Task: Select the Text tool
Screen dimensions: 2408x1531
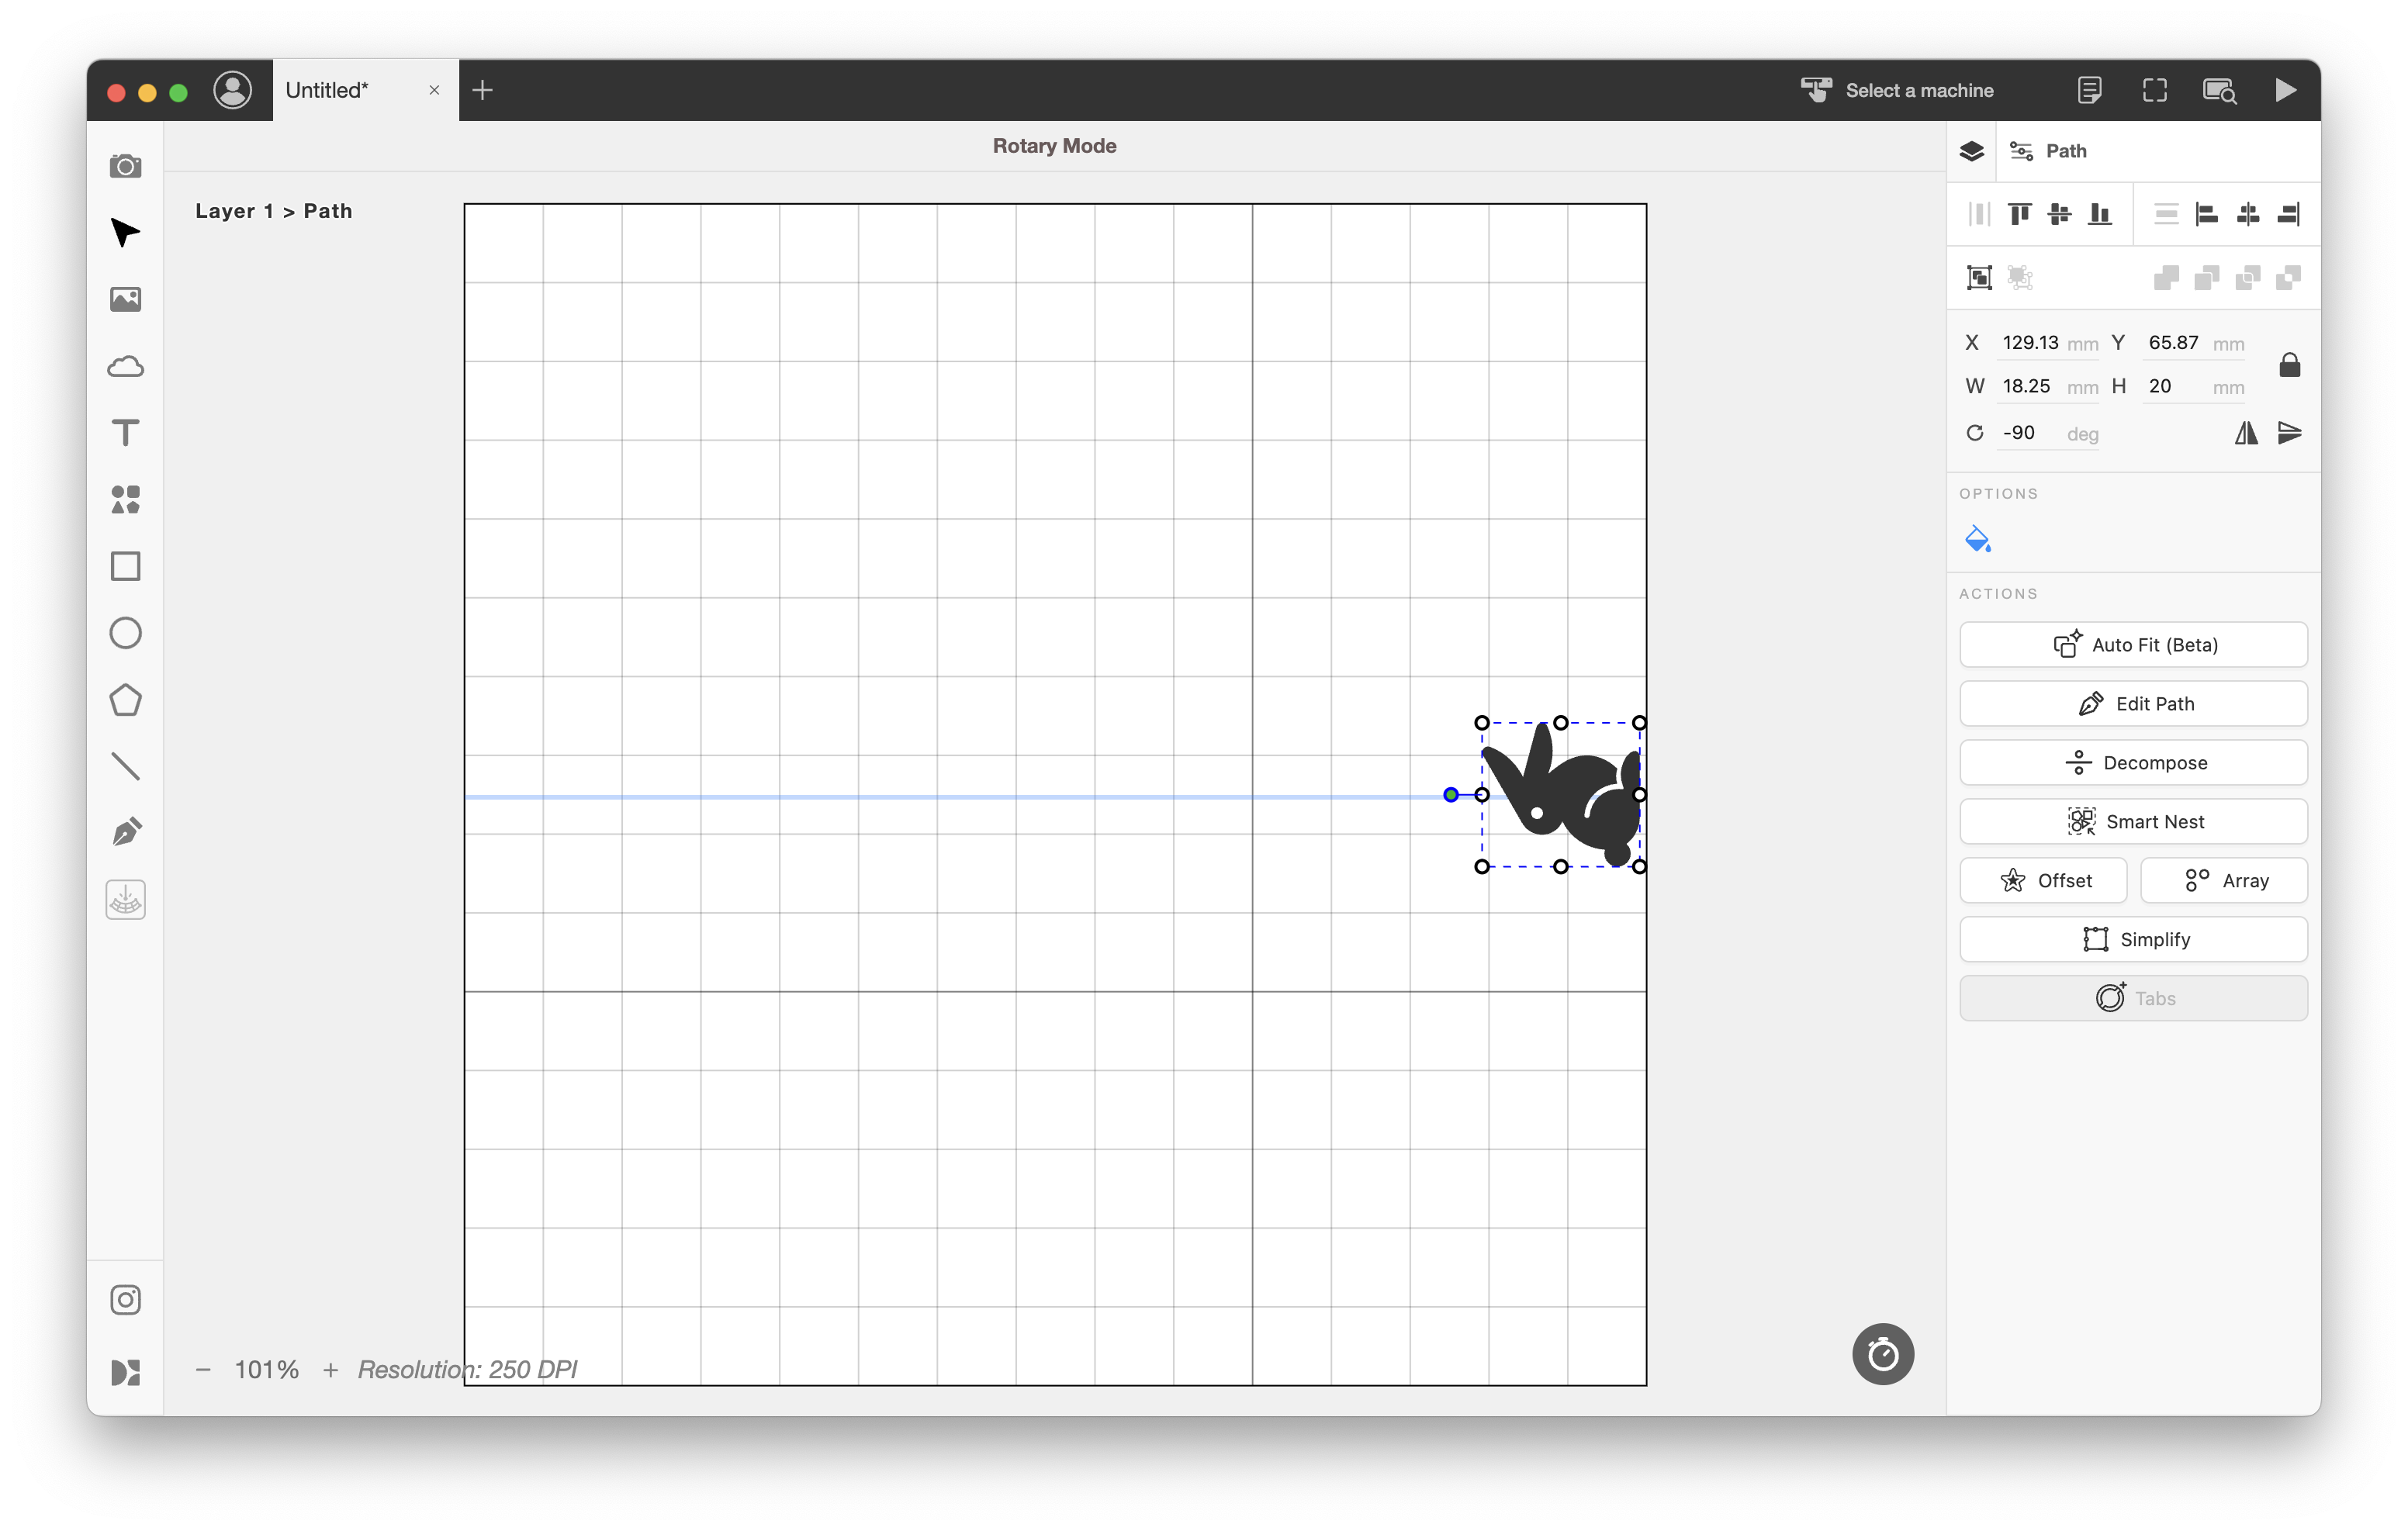Action: (x=125, y=433)
